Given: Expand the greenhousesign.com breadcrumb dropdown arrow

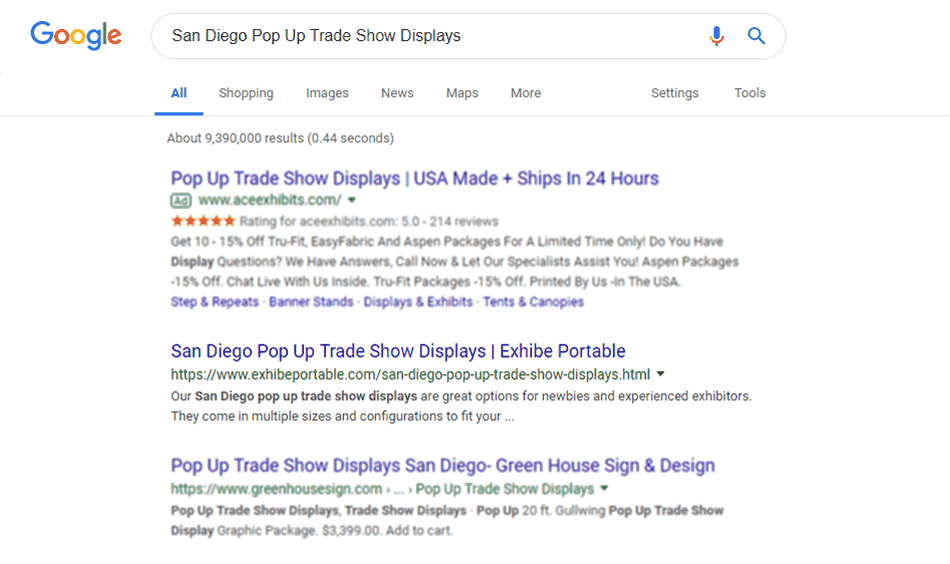Looking at the screenshot, I should tap(604, 488).
